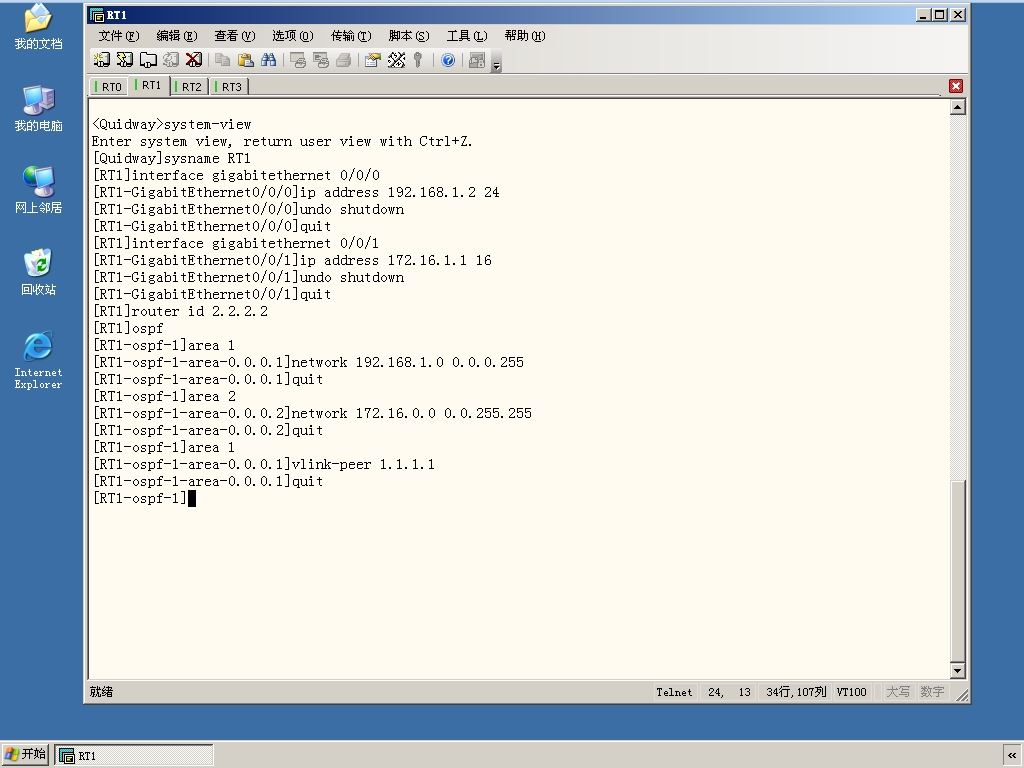
Task: Open the 查看(V) menu
Action: [235, 36]
